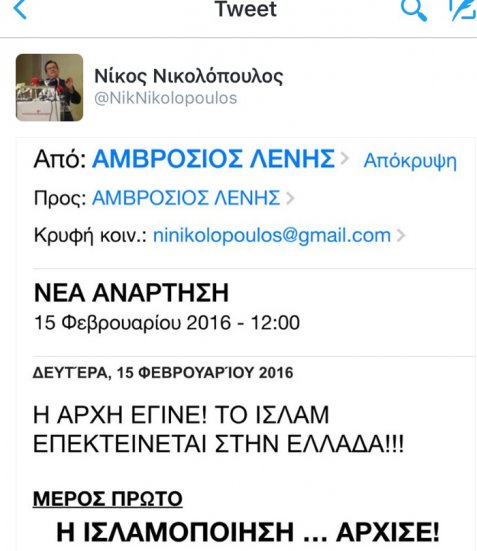
Task: Tap the compose new tweet icon
Action: [x=463, y=10]
